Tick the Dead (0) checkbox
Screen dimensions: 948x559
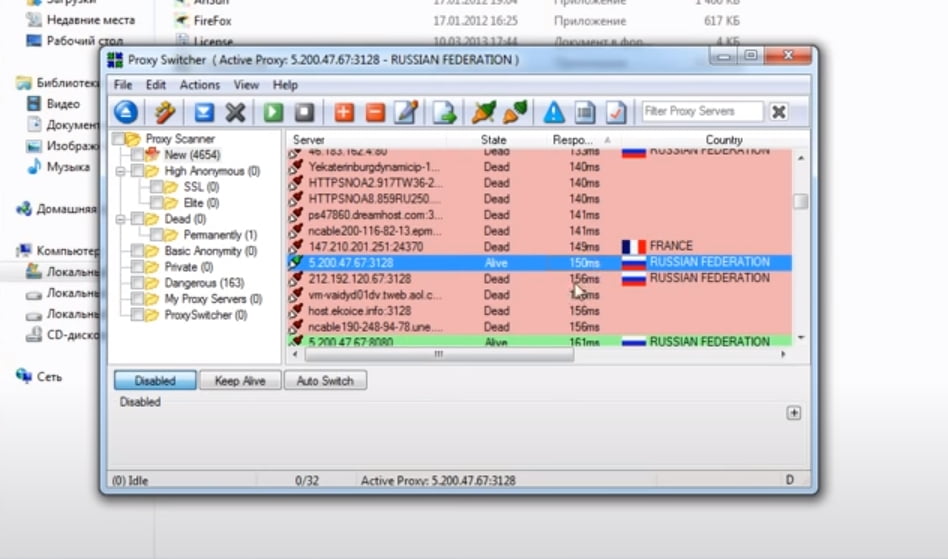[x=137, y=219]
